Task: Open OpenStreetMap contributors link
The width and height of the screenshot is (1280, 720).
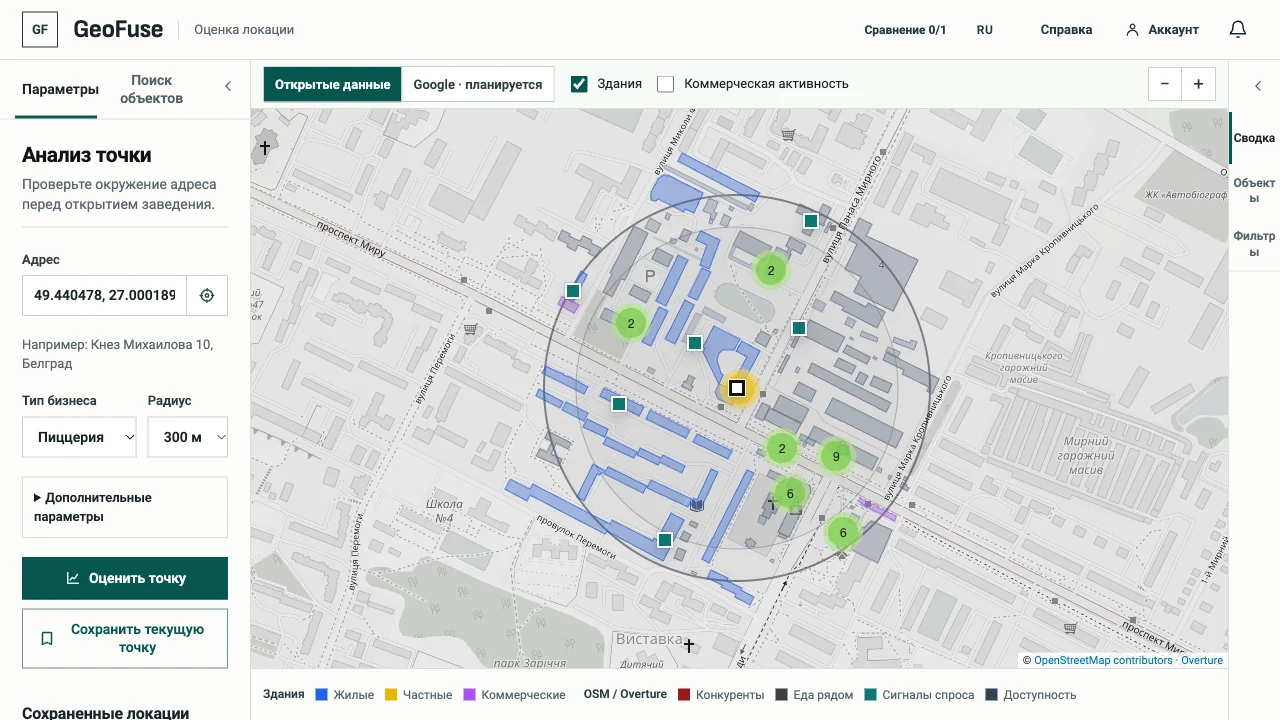Action: (1103, 660)
